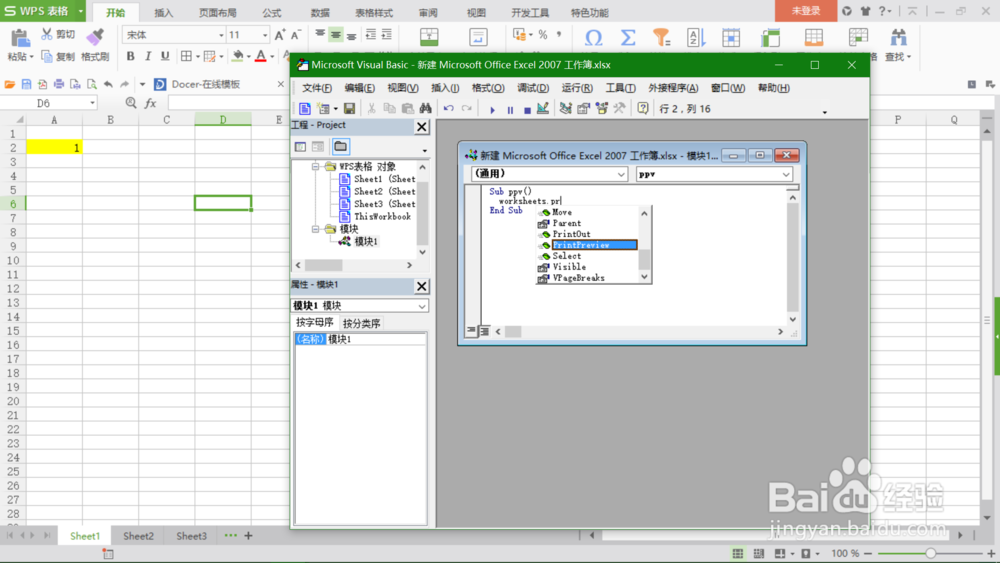
Task: Click the insert function fx icon
Action: coord(151,103)
